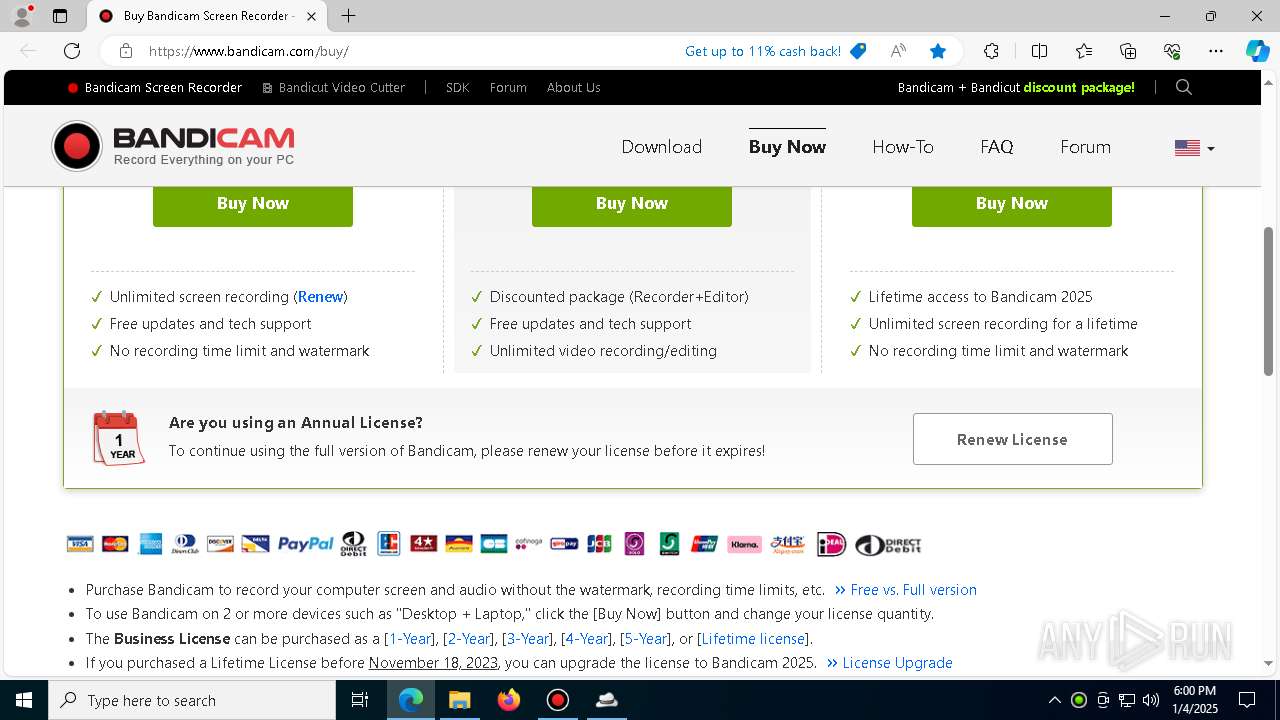1280x720 pixels.
Task: Open a new browser tab
Action: point(348,16)
